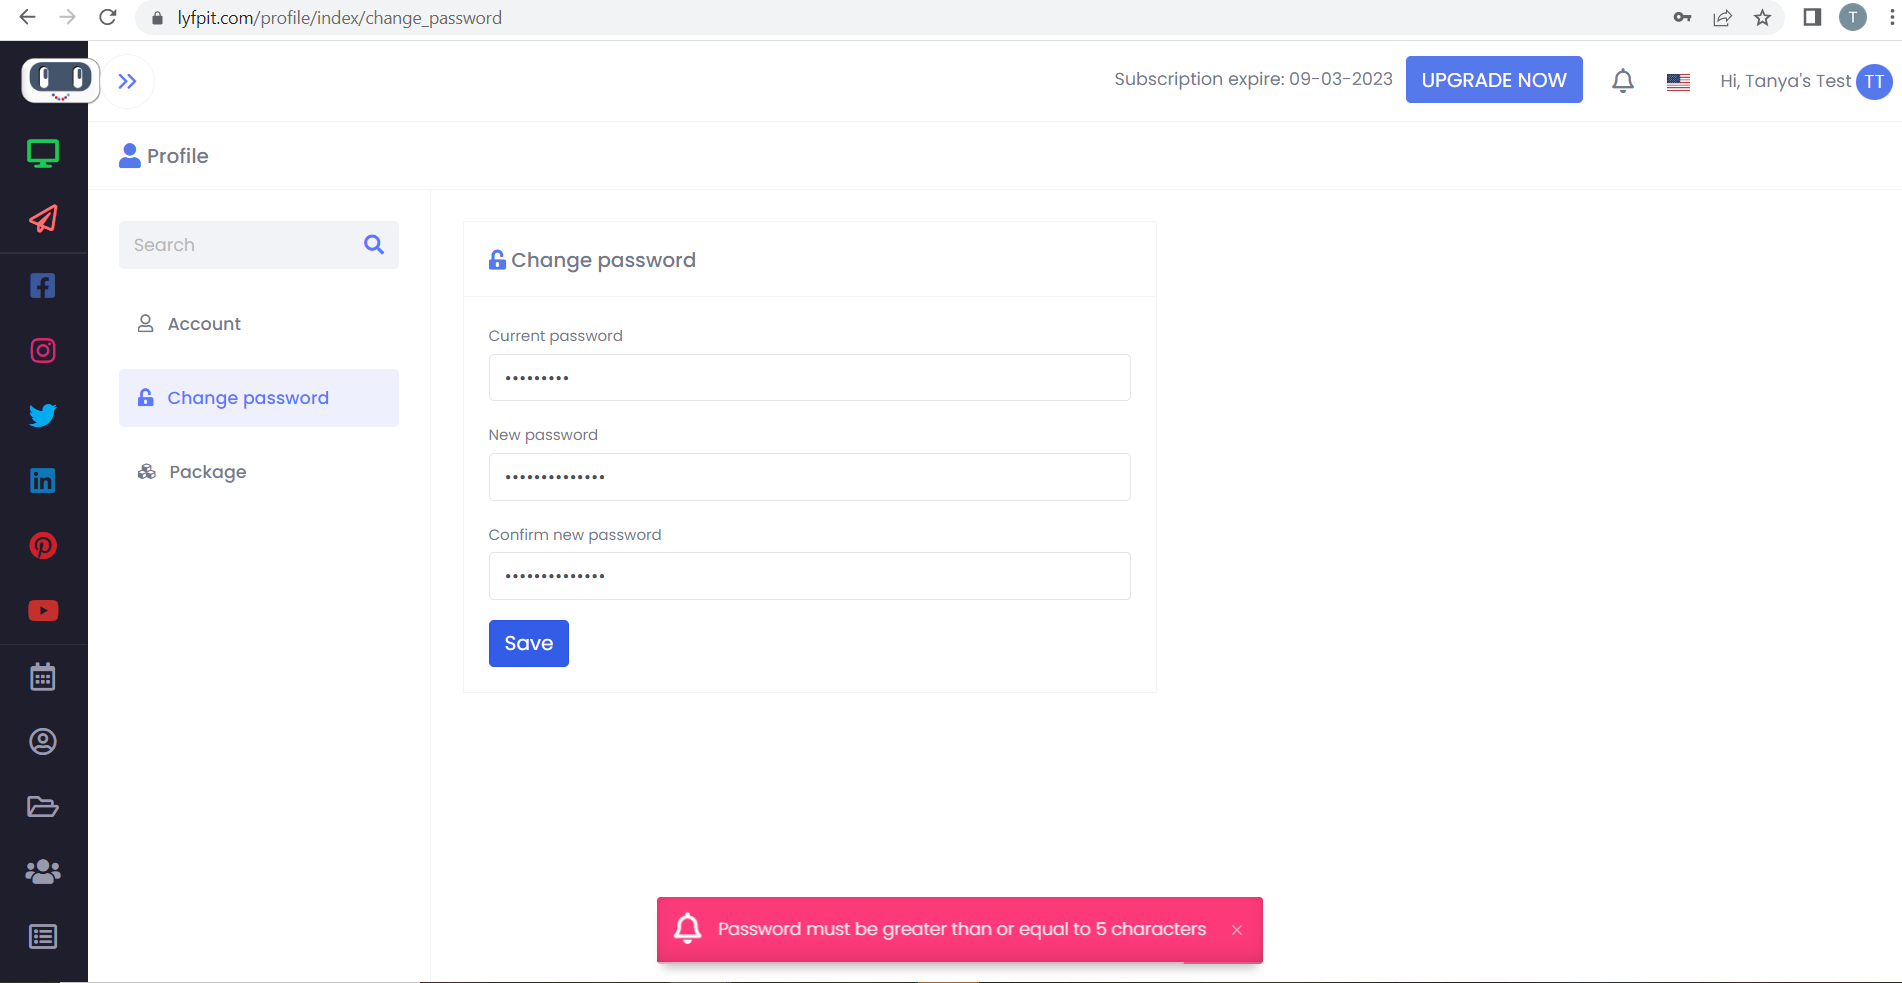Open the browser password key icon
Screen dimensions: 1902x983
tap(1682, 18)
